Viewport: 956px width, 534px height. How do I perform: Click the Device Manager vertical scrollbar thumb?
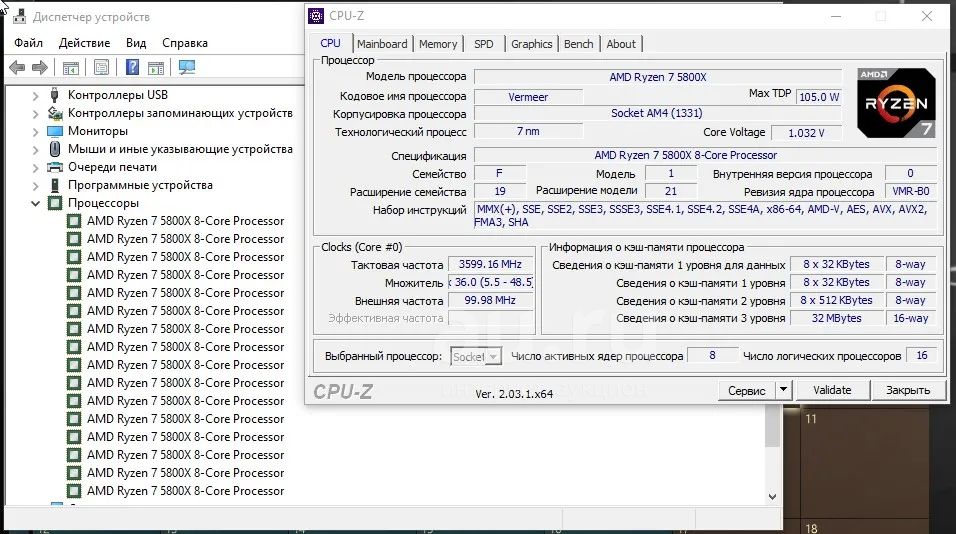pyautogui.click(x=772, y=427)
